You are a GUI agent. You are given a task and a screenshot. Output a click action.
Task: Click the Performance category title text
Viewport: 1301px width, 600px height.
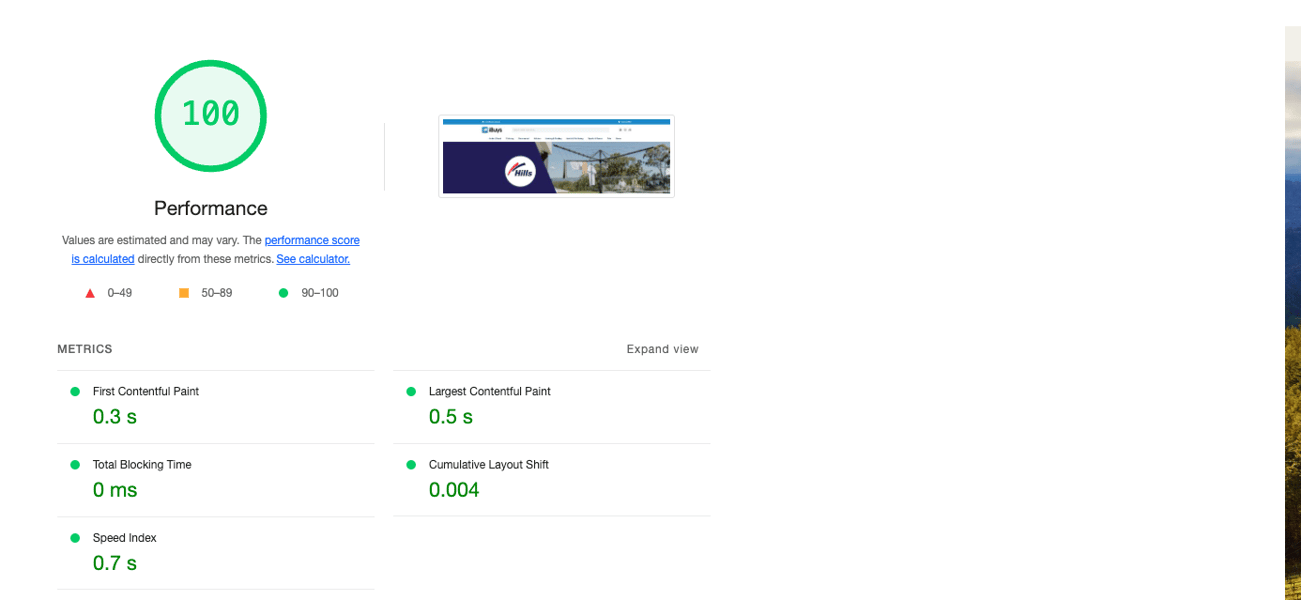[210, 208]
